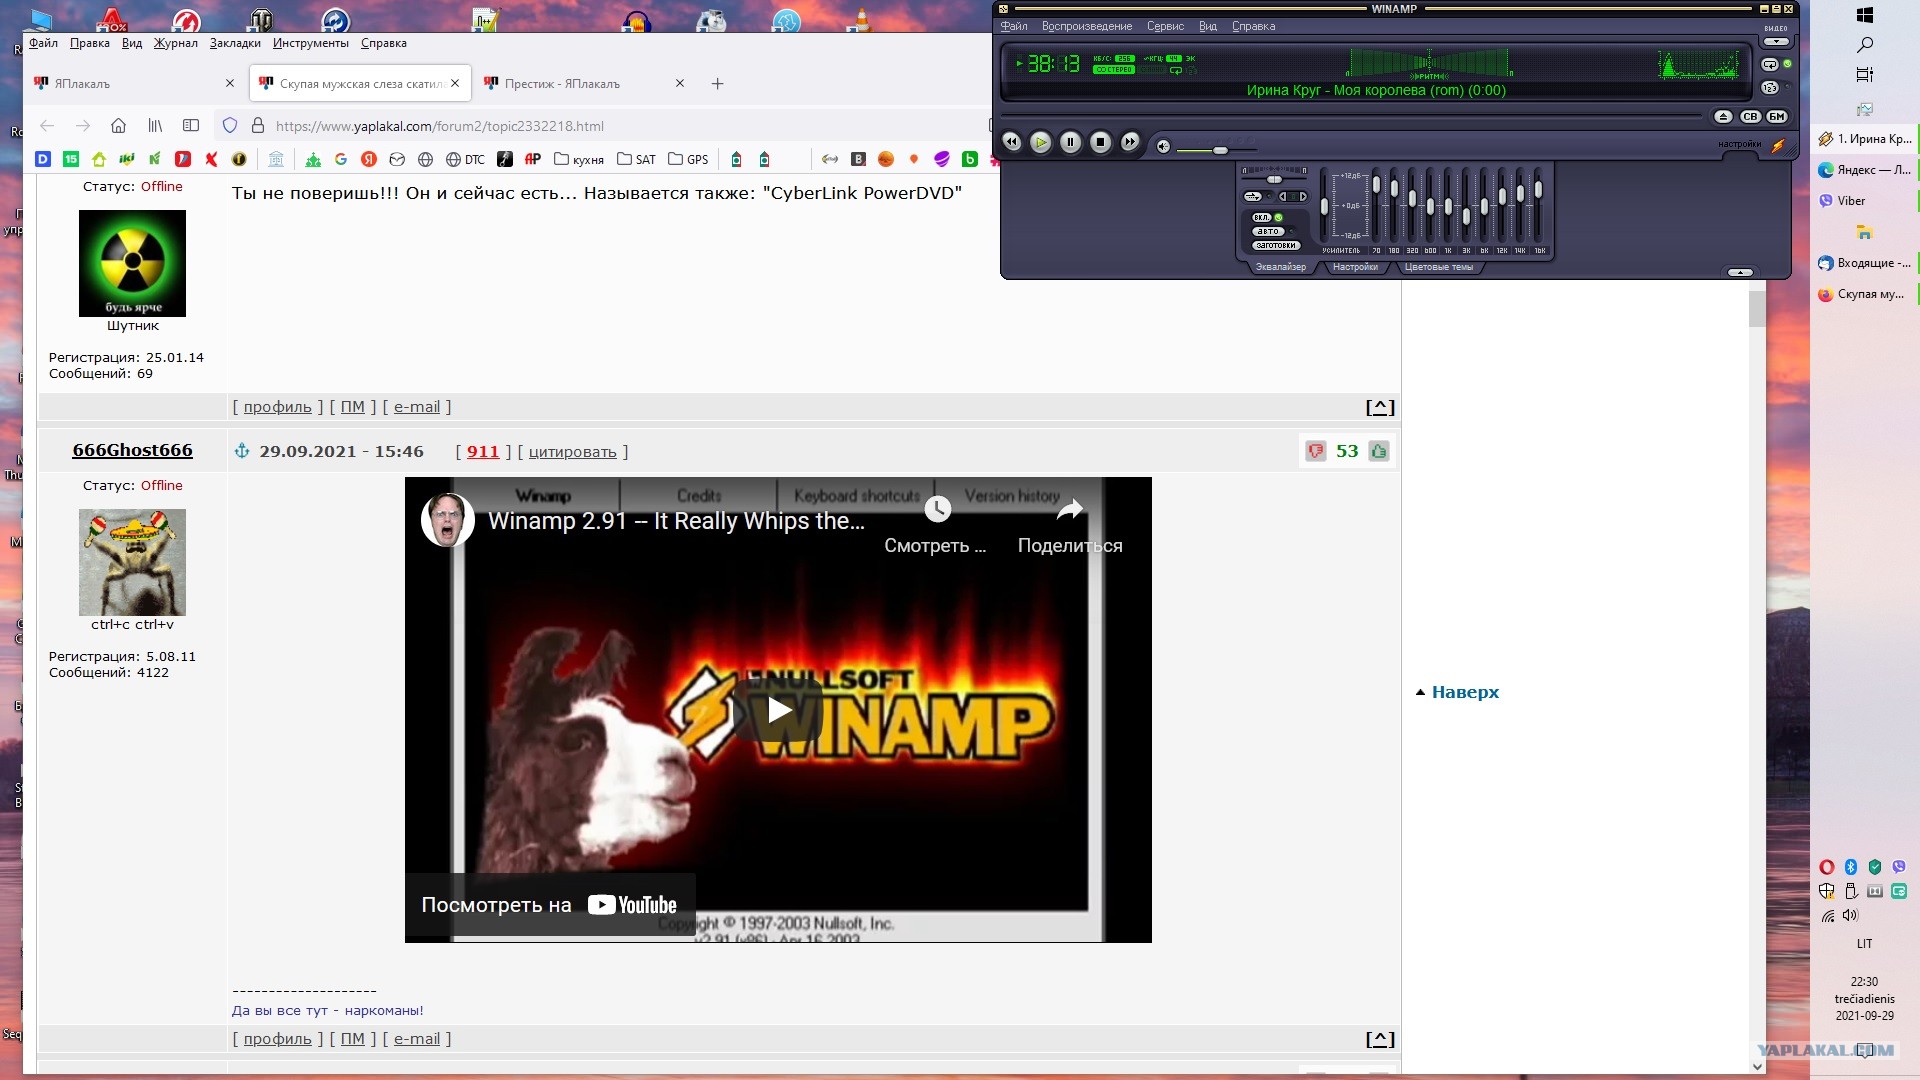The image size is (1920, 1080).
Task: Toggle Firefox sidebar icon
Action: point(191,126)
